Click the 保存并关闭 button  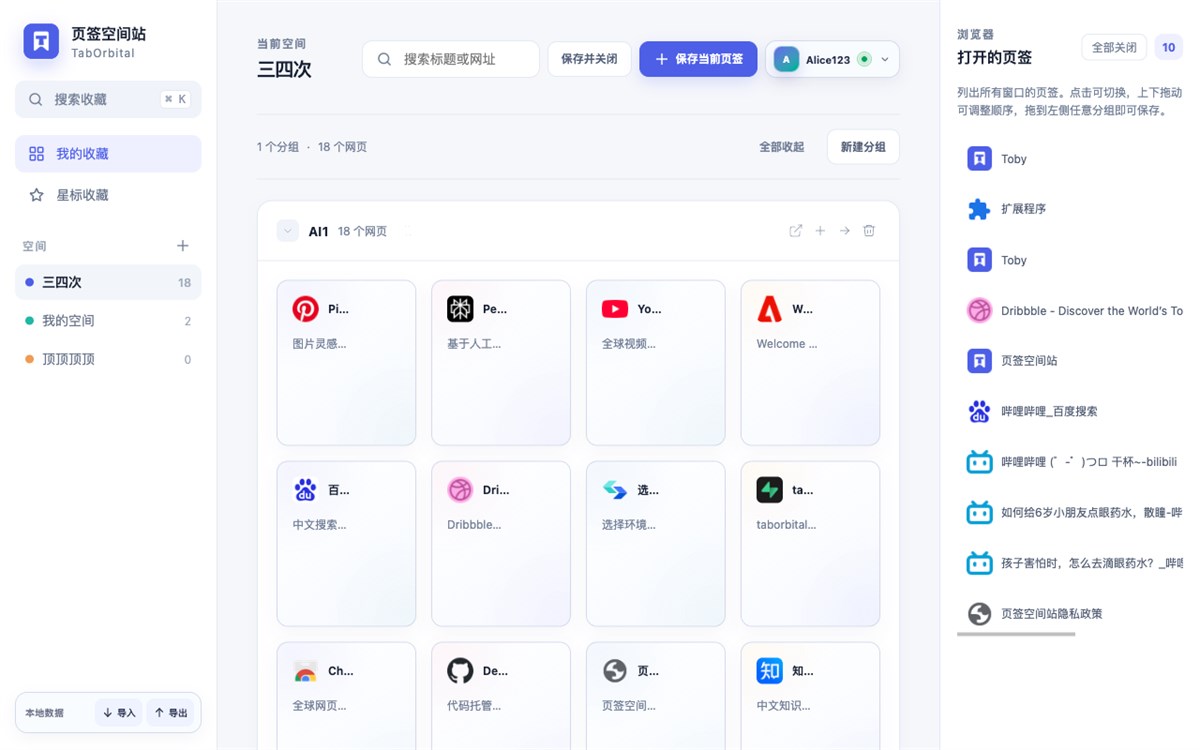[589, 59]
